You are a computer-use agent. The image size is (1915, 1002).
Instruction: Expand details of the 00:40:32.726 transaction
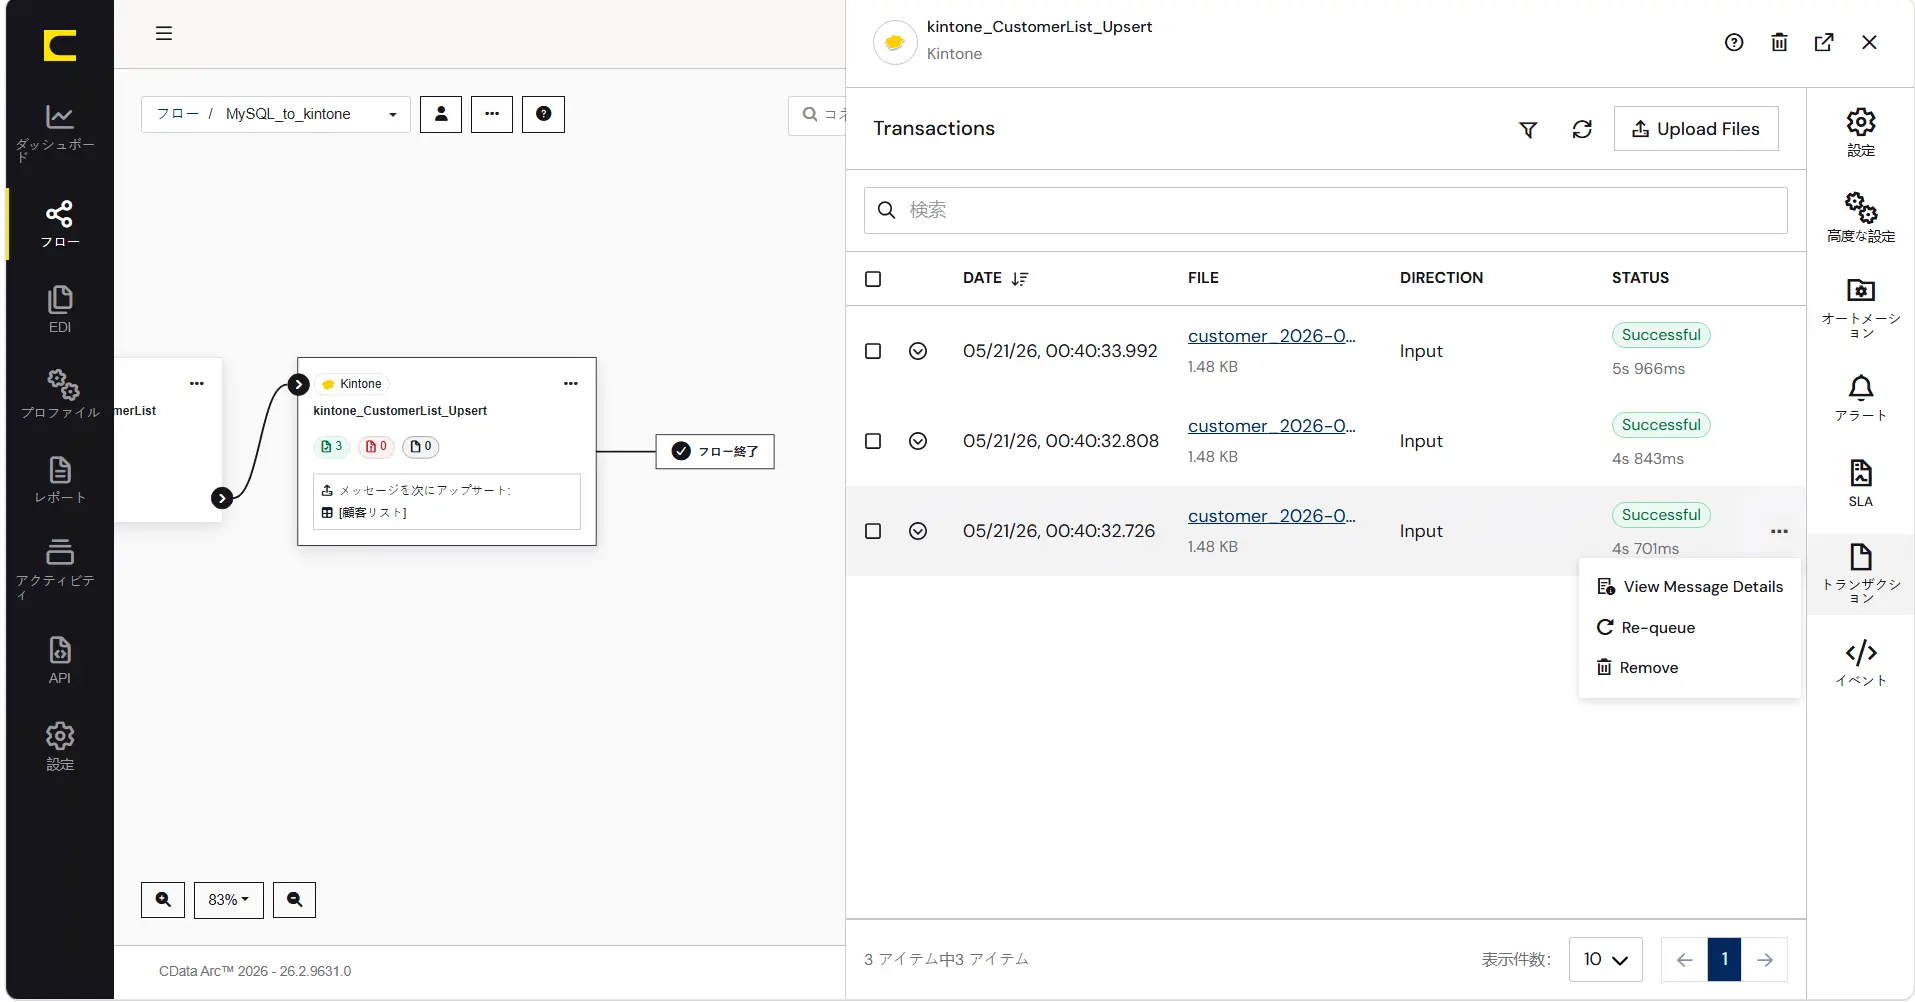click(918, 531)
